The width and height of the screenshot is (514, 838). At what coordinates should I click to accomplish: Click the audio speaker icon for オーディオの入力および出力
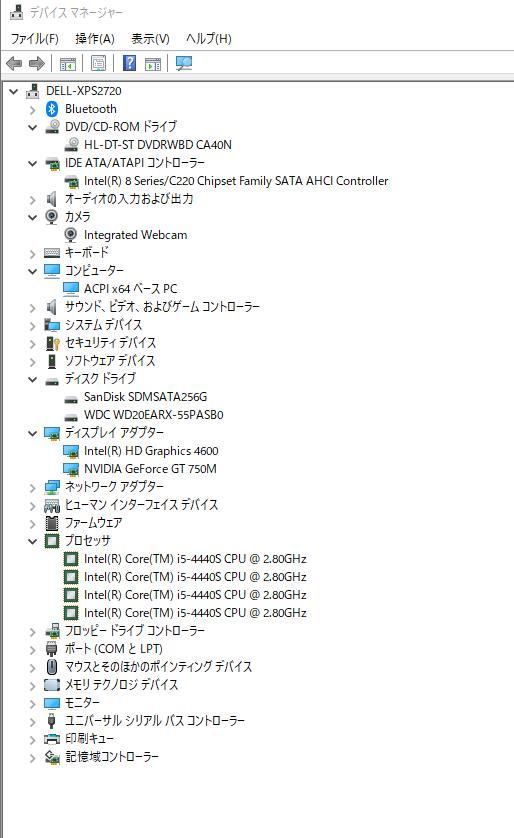(x=51, y=199)
